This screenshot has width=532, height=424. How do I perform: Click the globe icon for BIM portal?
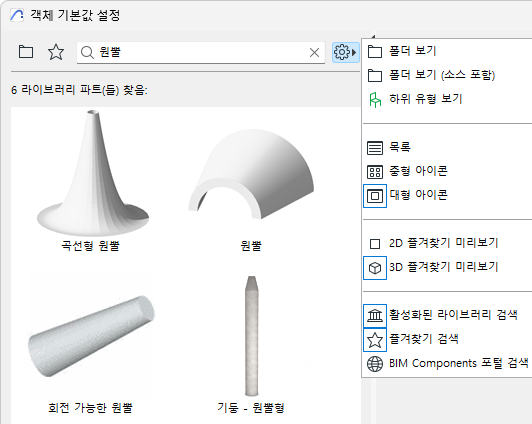tap(375, 364)
